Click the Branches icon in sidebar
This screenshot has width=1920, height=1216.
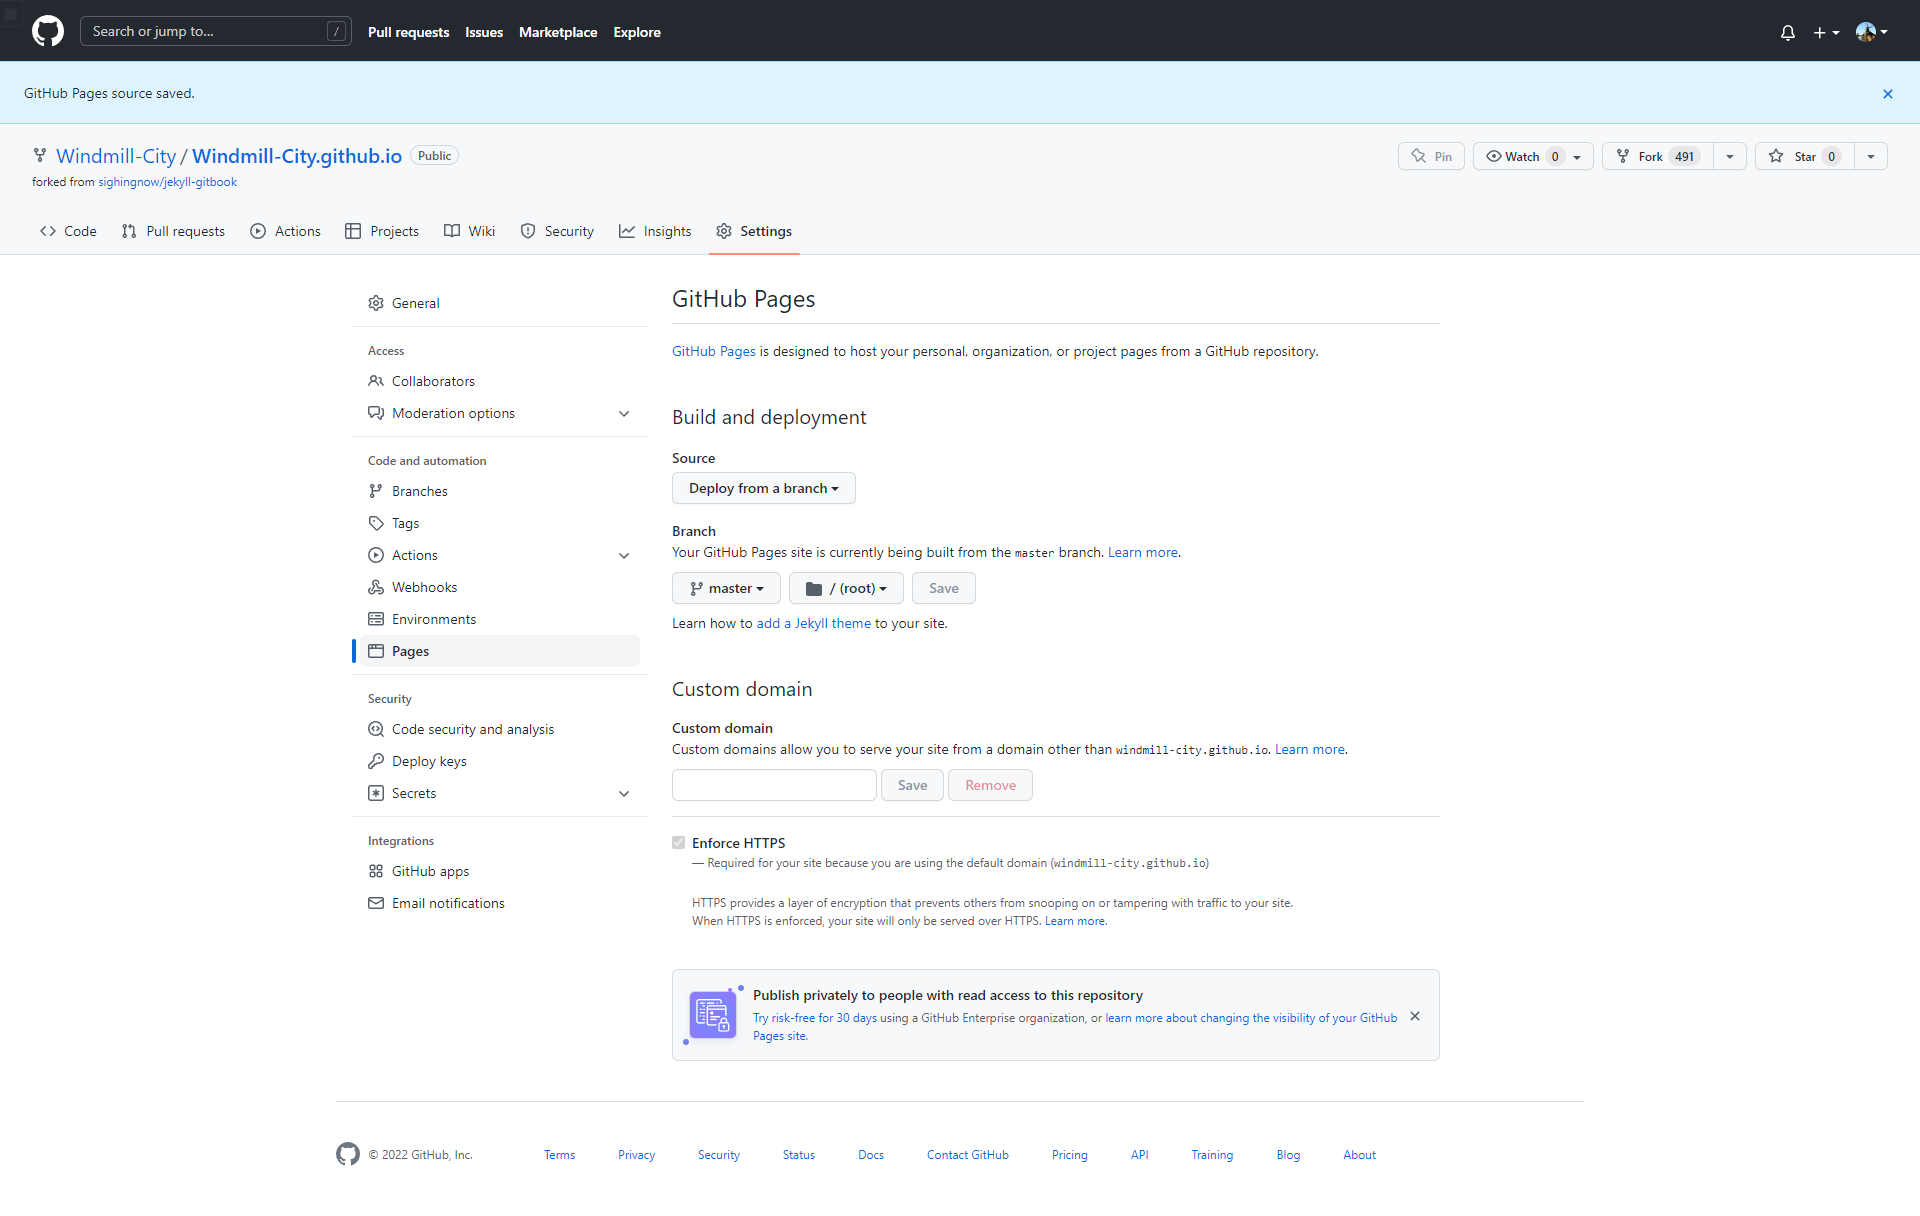click(x=375, y=490)
